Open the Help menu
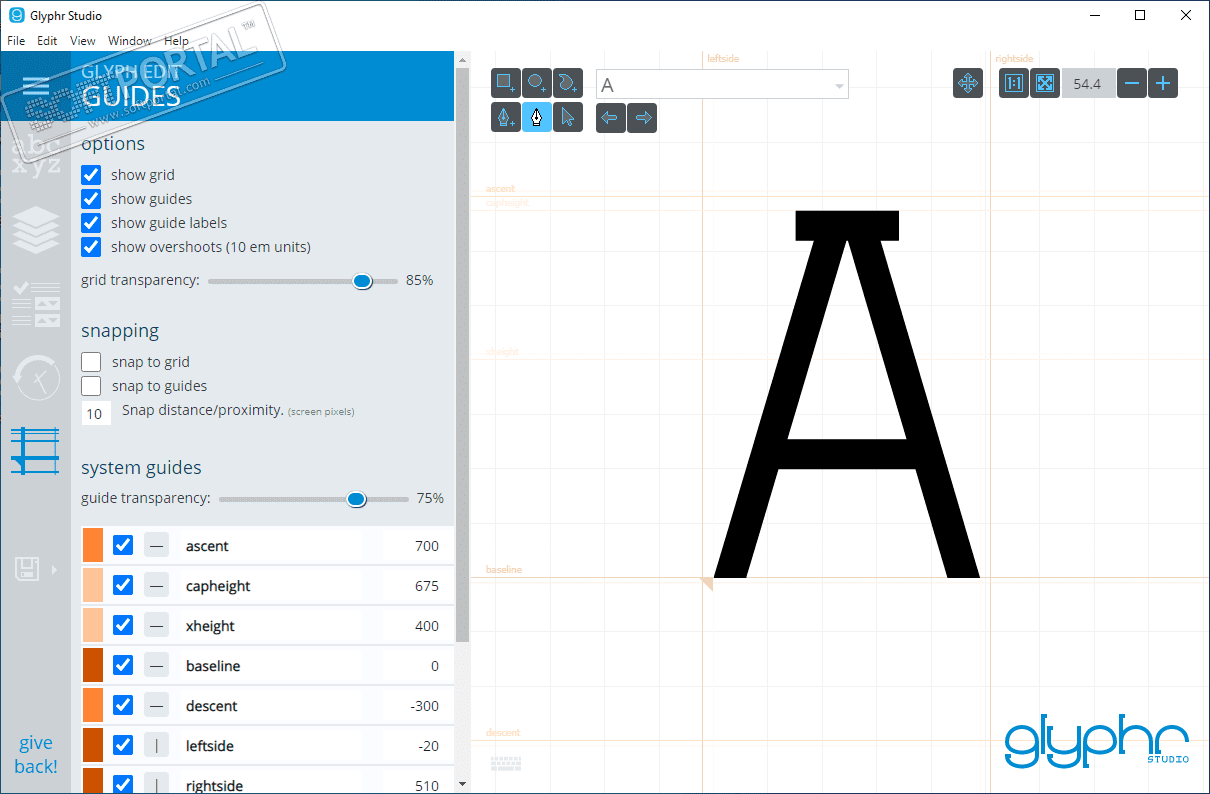Viewport: 1210px width, 794px height. 177,41
